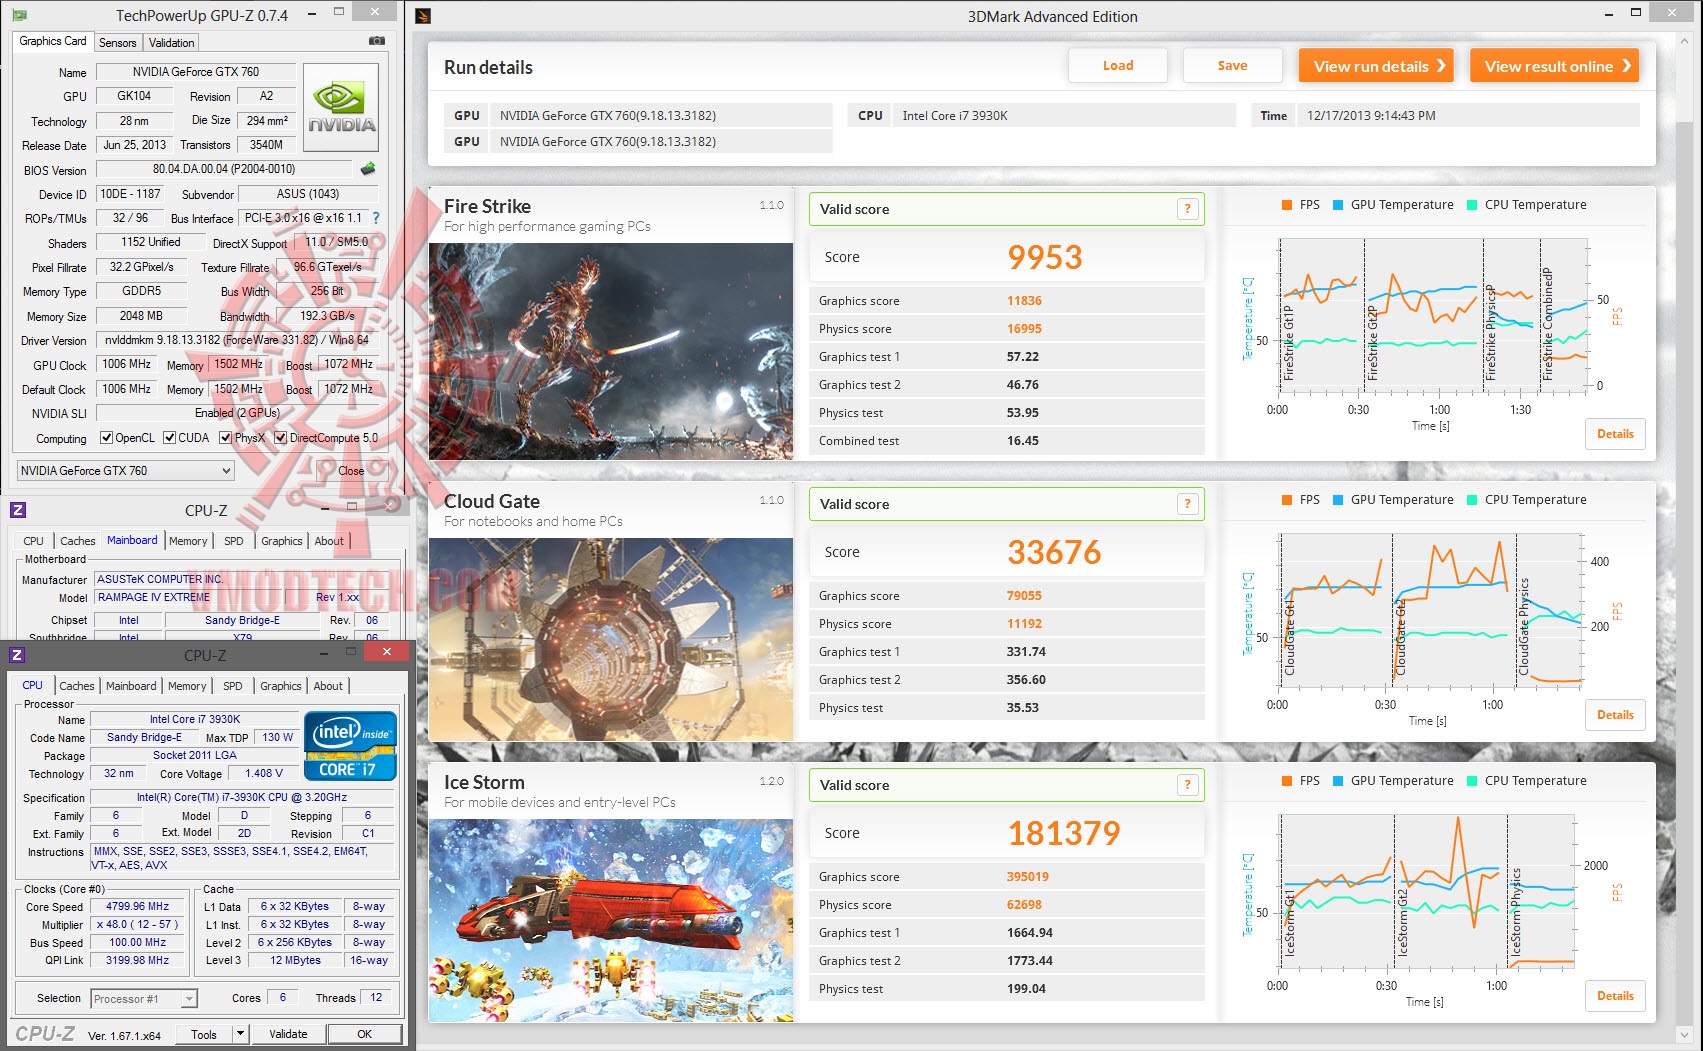
Task: Open the Memory tab in front CPU-Z window
Action: tap(187, 686)
